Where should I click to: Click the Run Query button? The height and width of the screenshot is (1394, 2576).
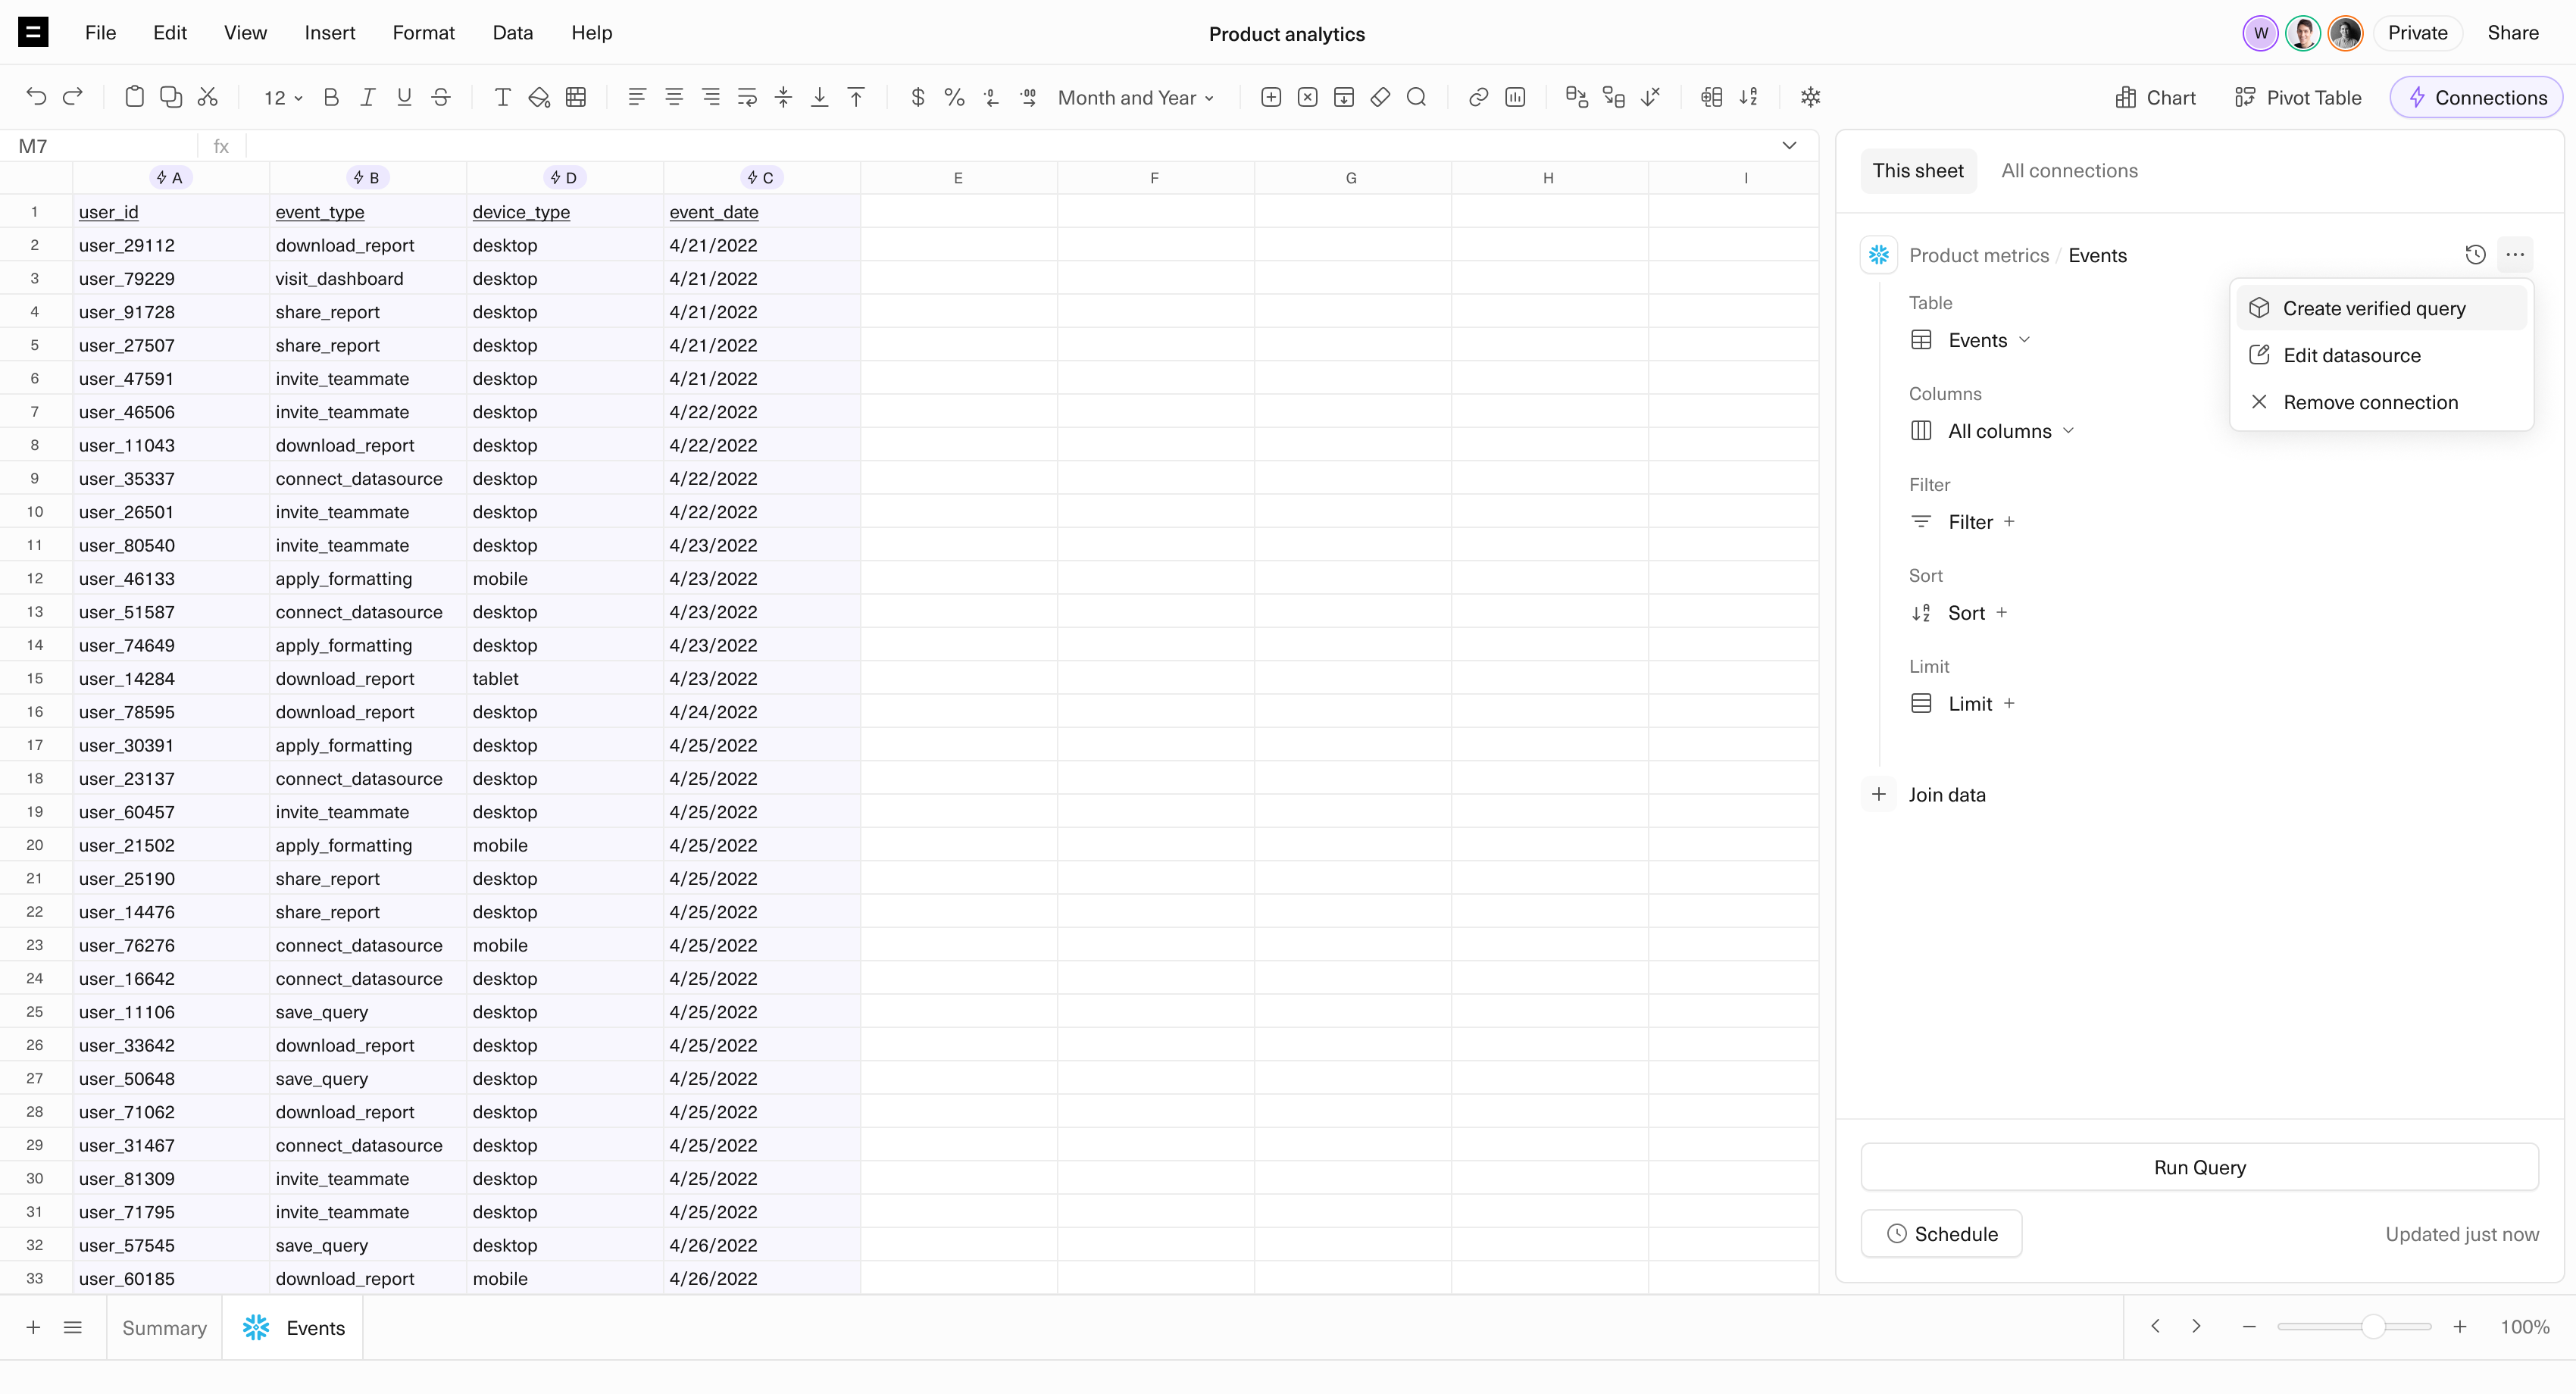(x=2199, y=1167)
